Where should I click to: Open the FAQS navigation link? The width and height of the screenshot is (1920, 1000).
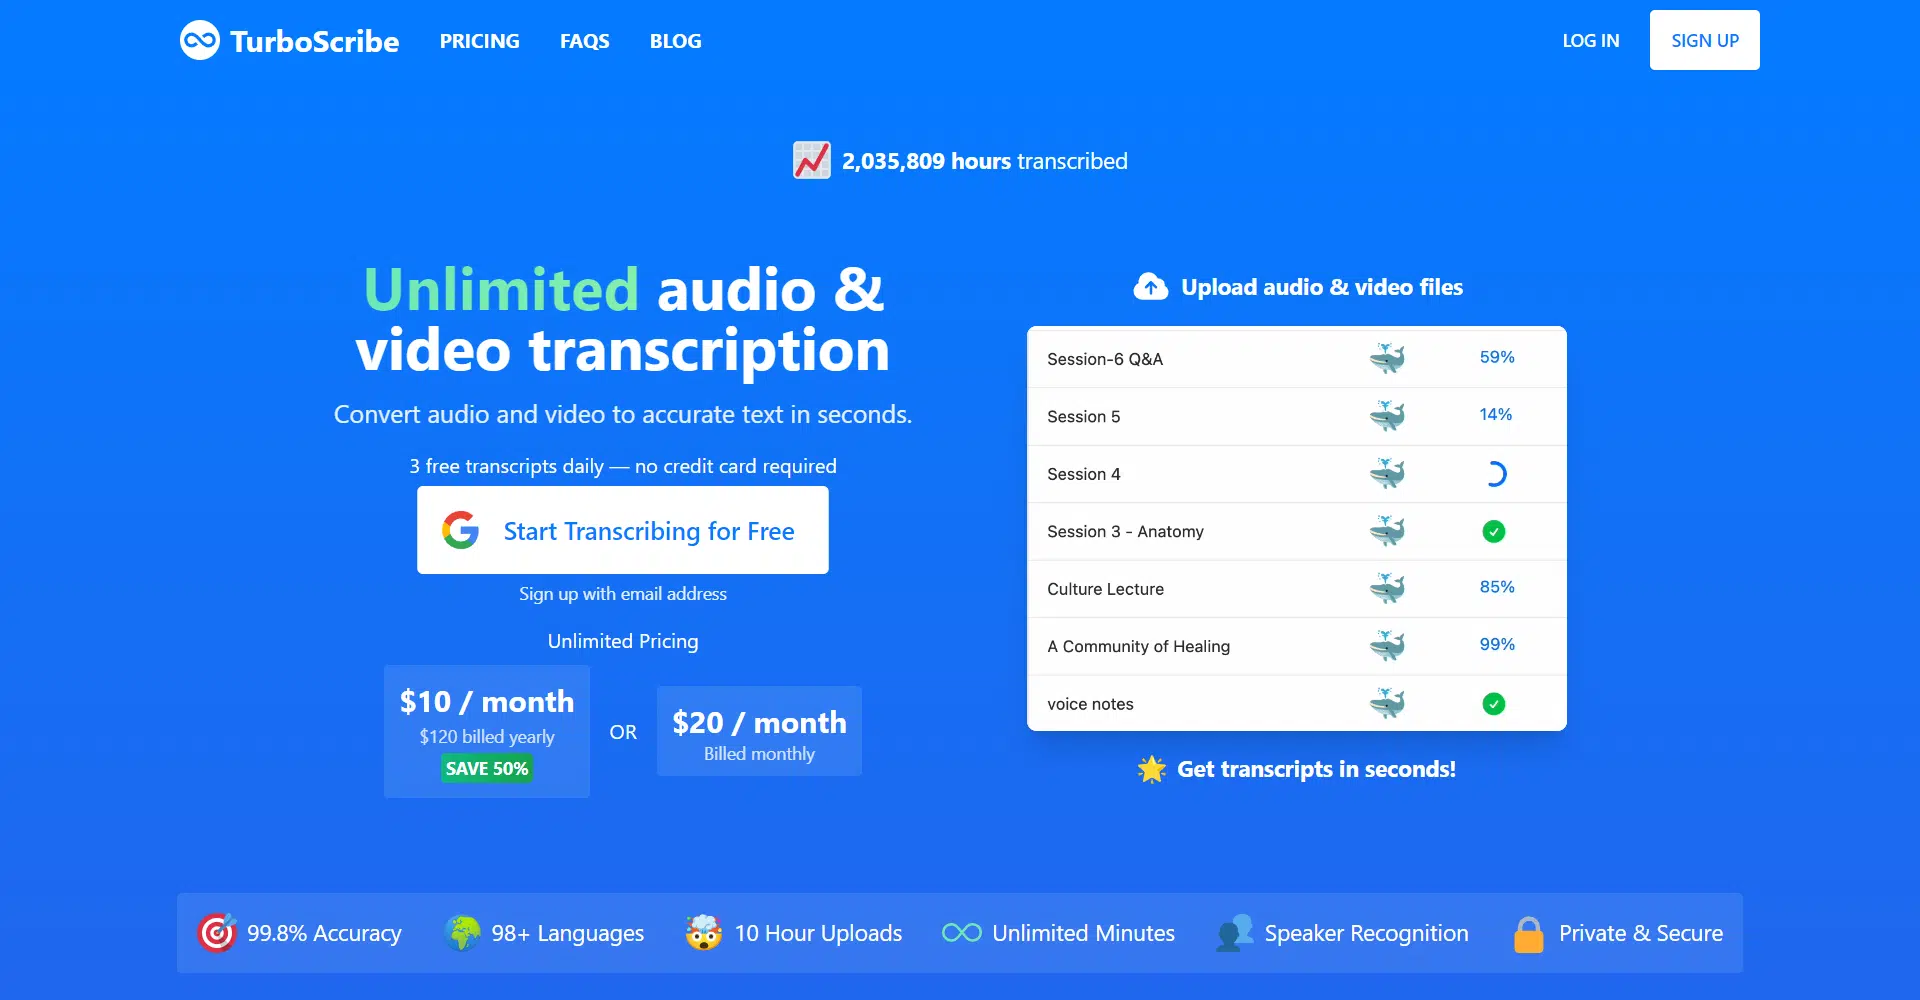(x=584, y=41)
